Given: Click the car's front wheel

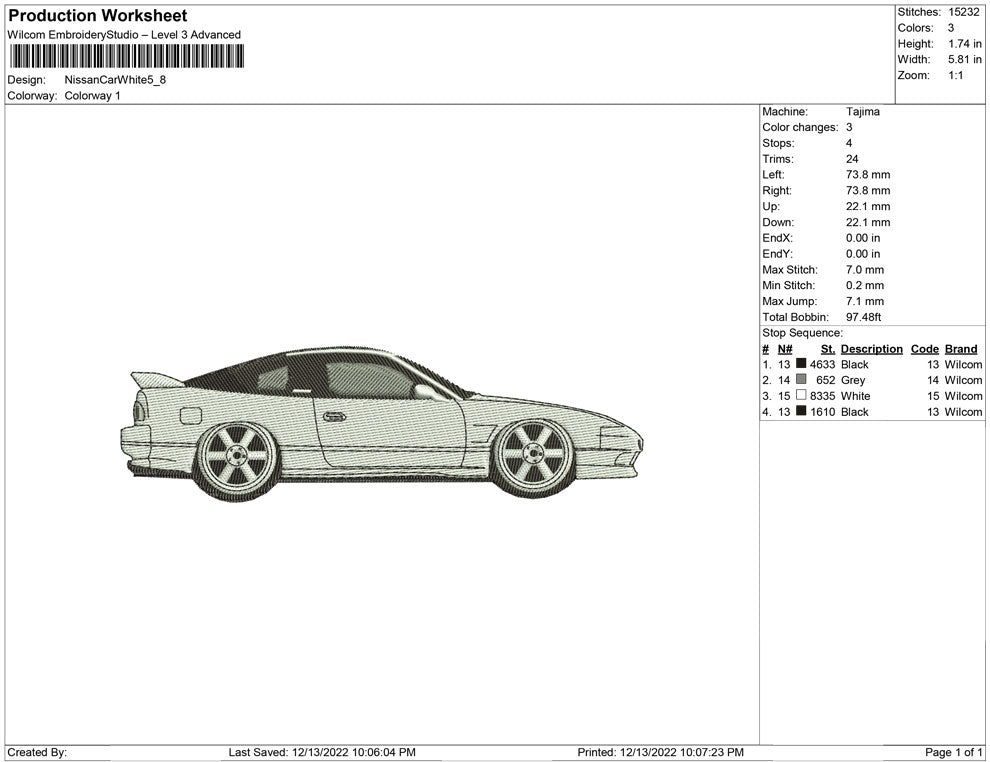Looking at the screenshot, I should (x=534, y=456).
